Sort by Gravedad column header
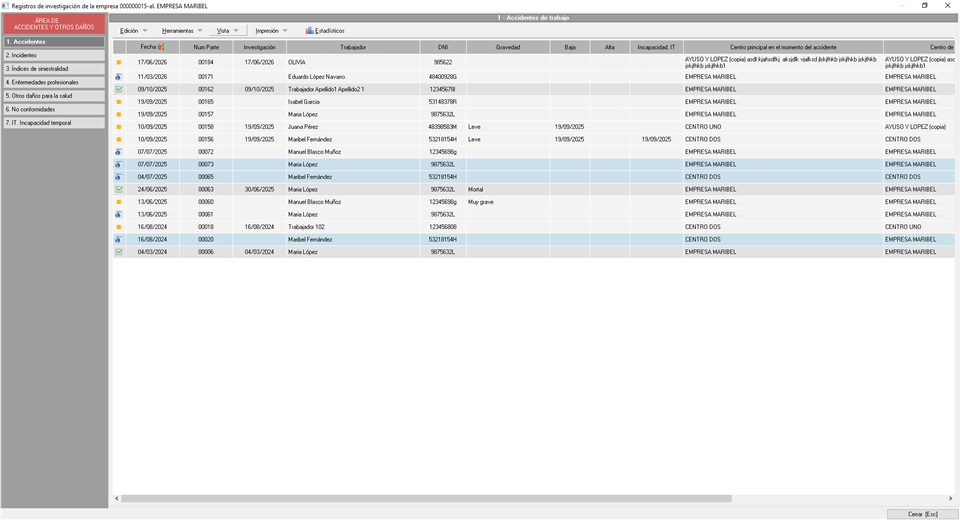 [x=508, y=47]
